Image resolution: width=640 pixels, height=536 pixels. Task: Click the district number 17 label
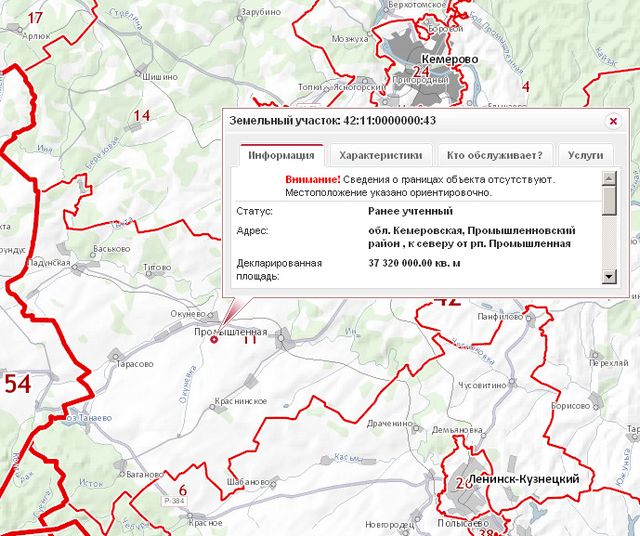36,18
